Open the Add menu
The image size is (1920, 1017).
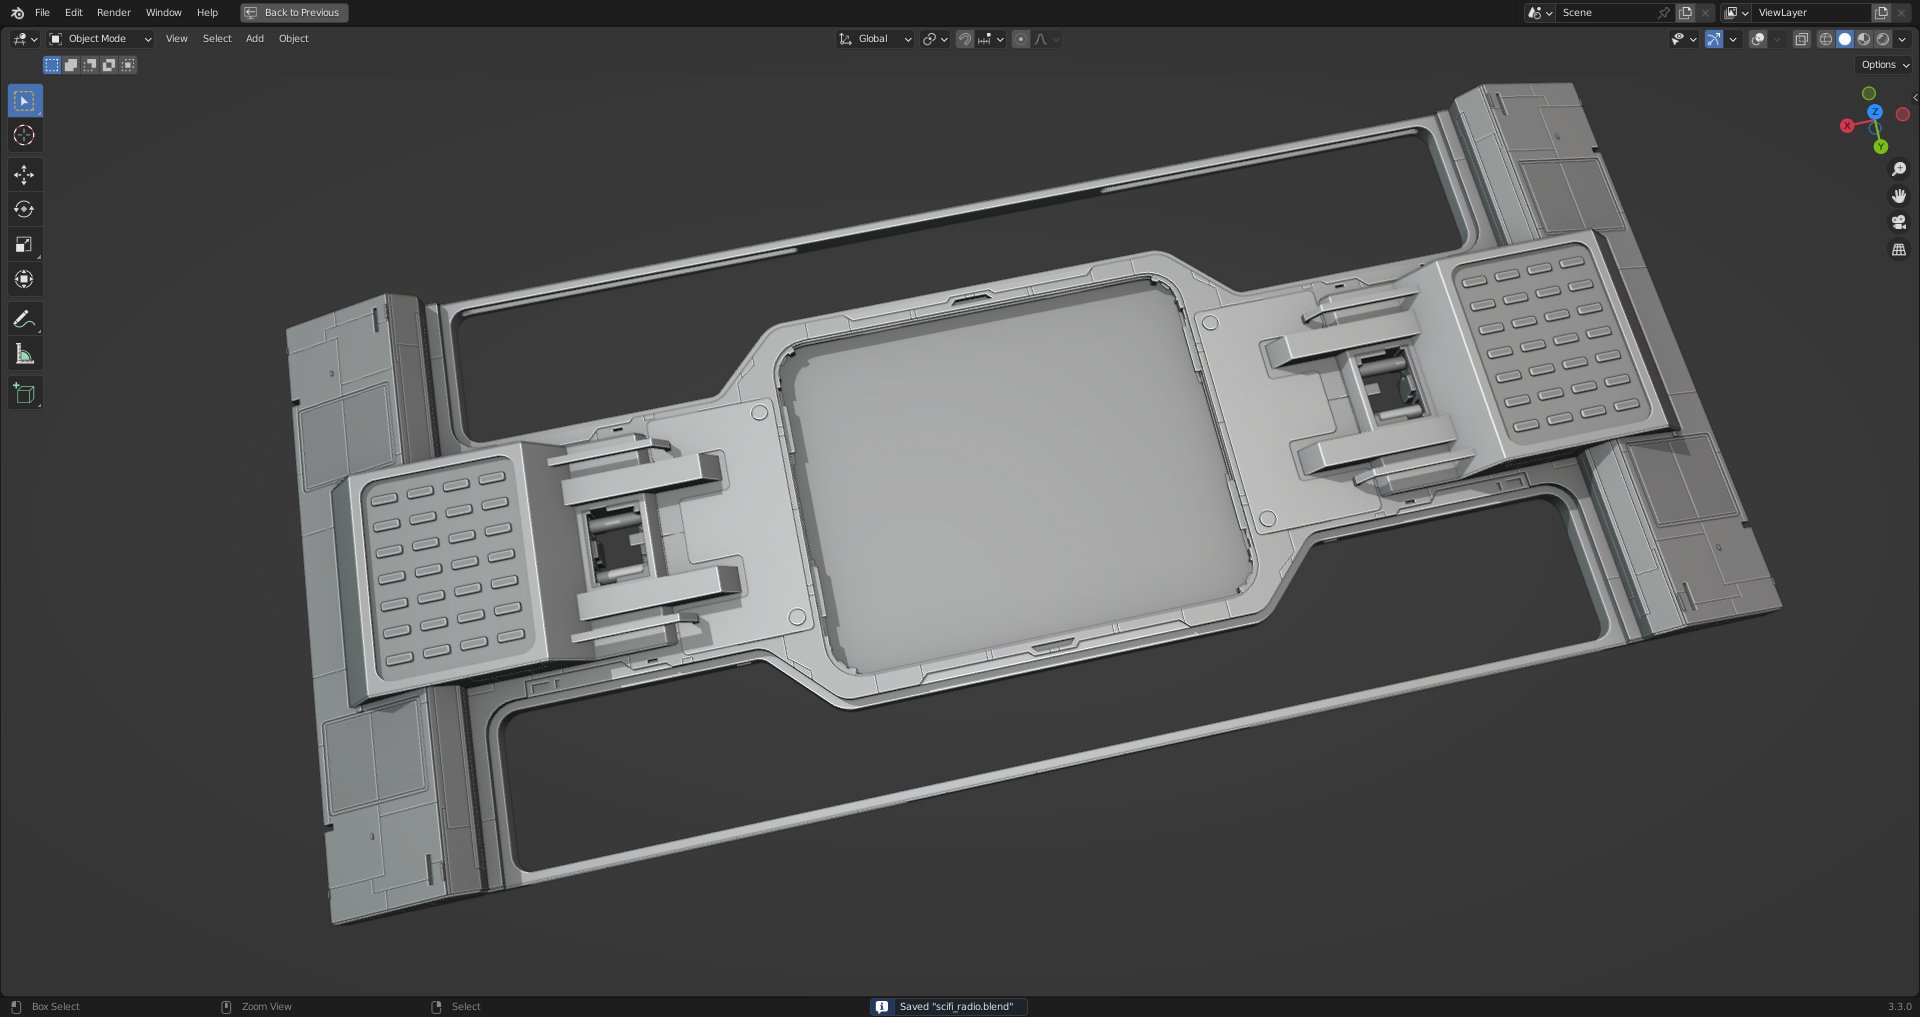254,38
